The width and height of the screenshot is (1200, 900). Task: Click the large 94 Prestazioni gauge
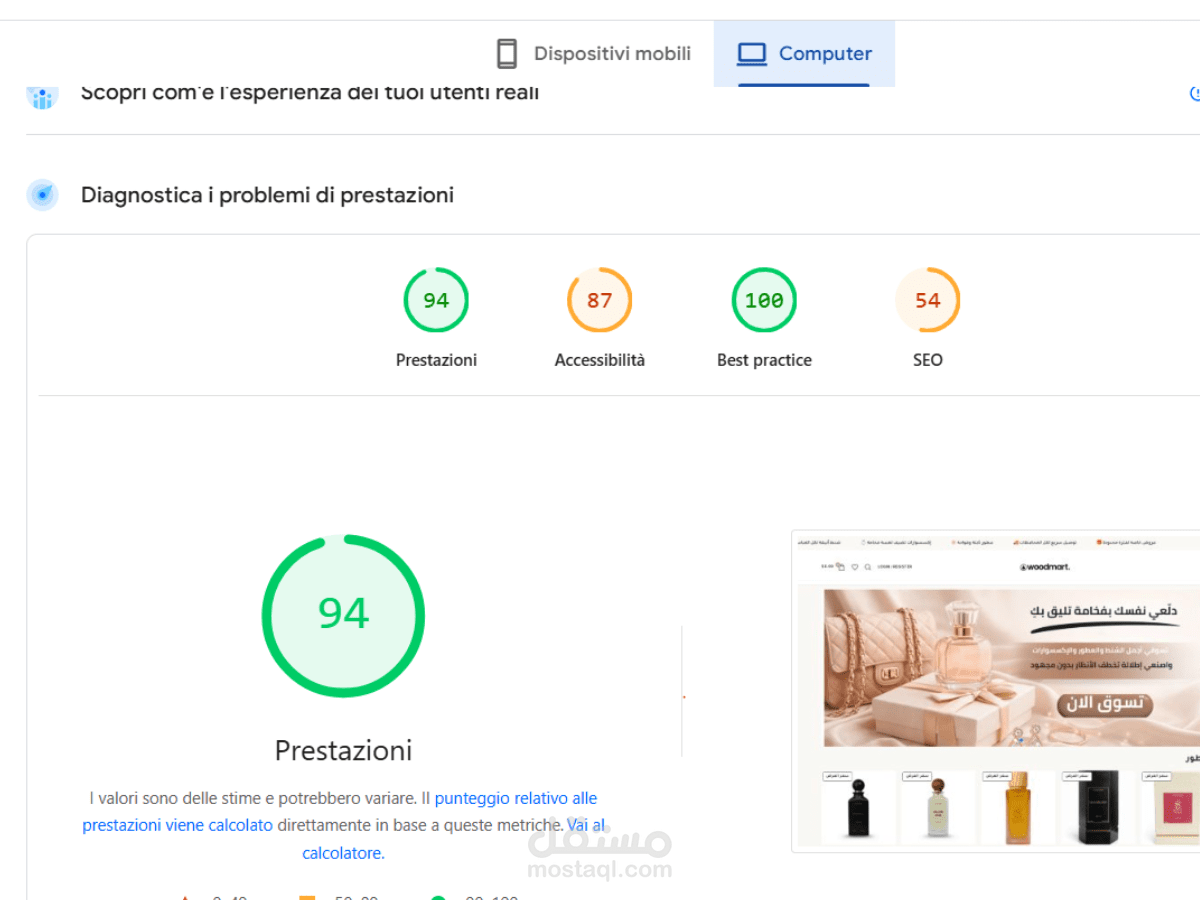click(343, 615)
